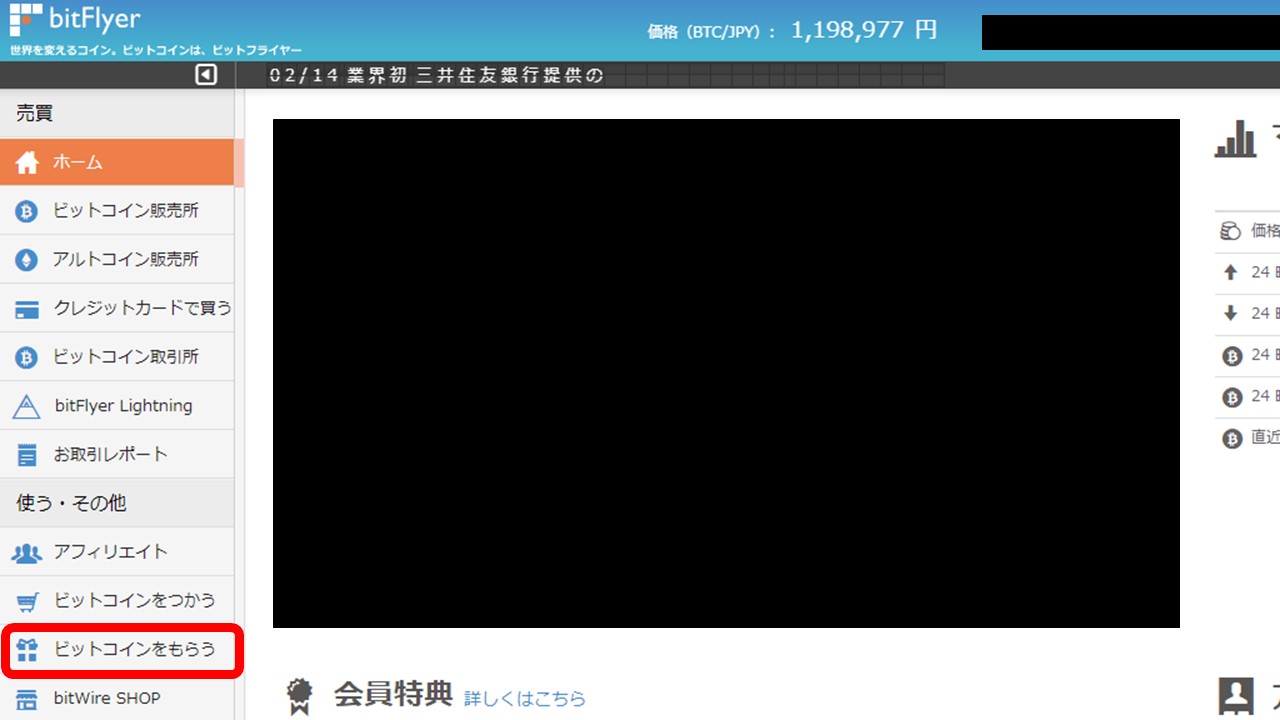
Task: Open bitFlyer Lightning via its triangle icon
Action: (27, 405)
